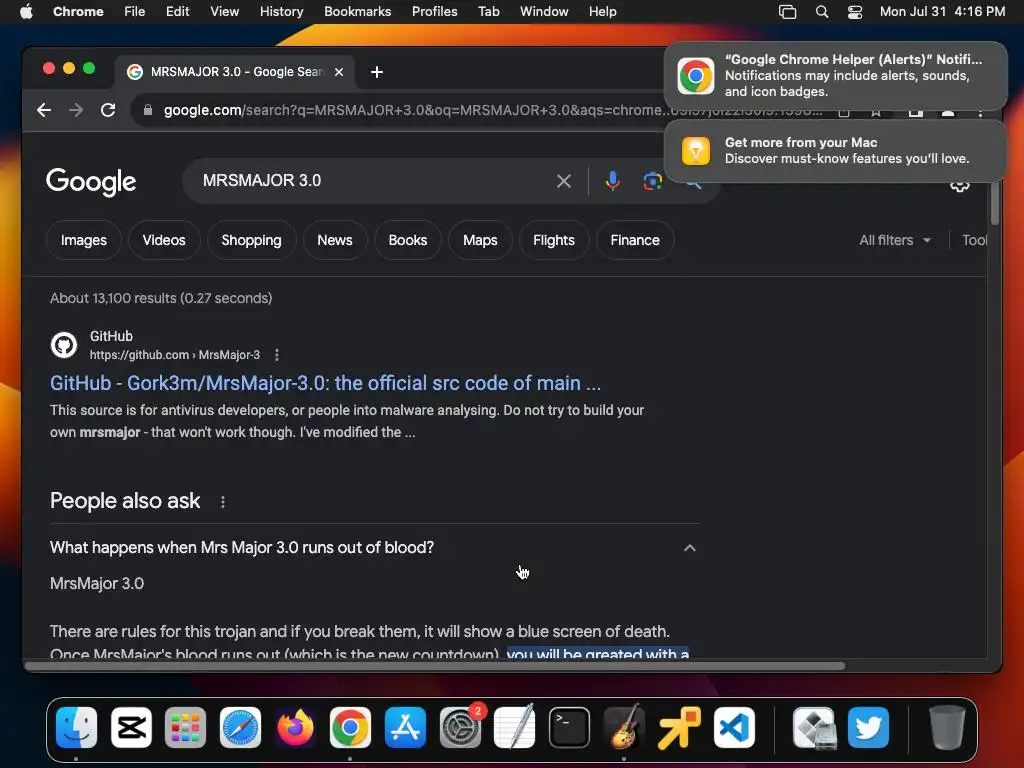1024x768 pixels.
Task: Launch Twitter from the dock
Action: tap(869, 727)
